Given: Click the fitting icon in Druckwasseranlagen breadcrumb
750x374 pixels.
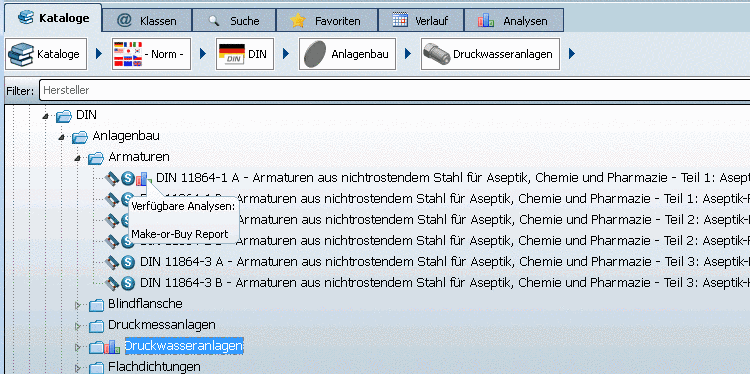Looking at the screenshot, I should click(437, 54).
